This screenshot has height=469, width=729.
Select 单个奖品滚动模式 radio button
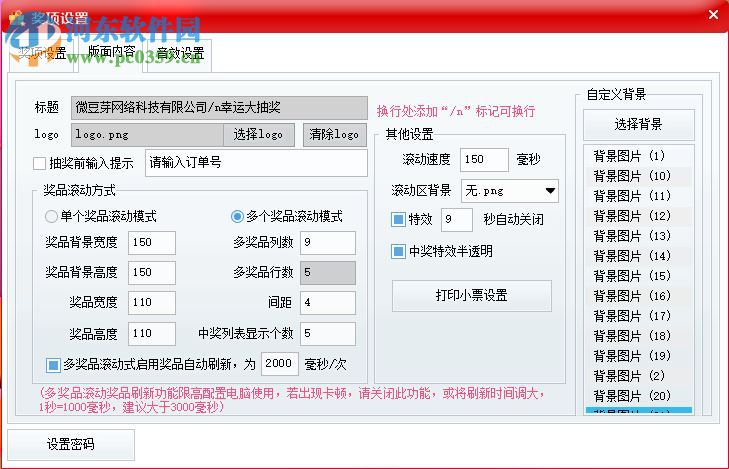tap(50, 216)
